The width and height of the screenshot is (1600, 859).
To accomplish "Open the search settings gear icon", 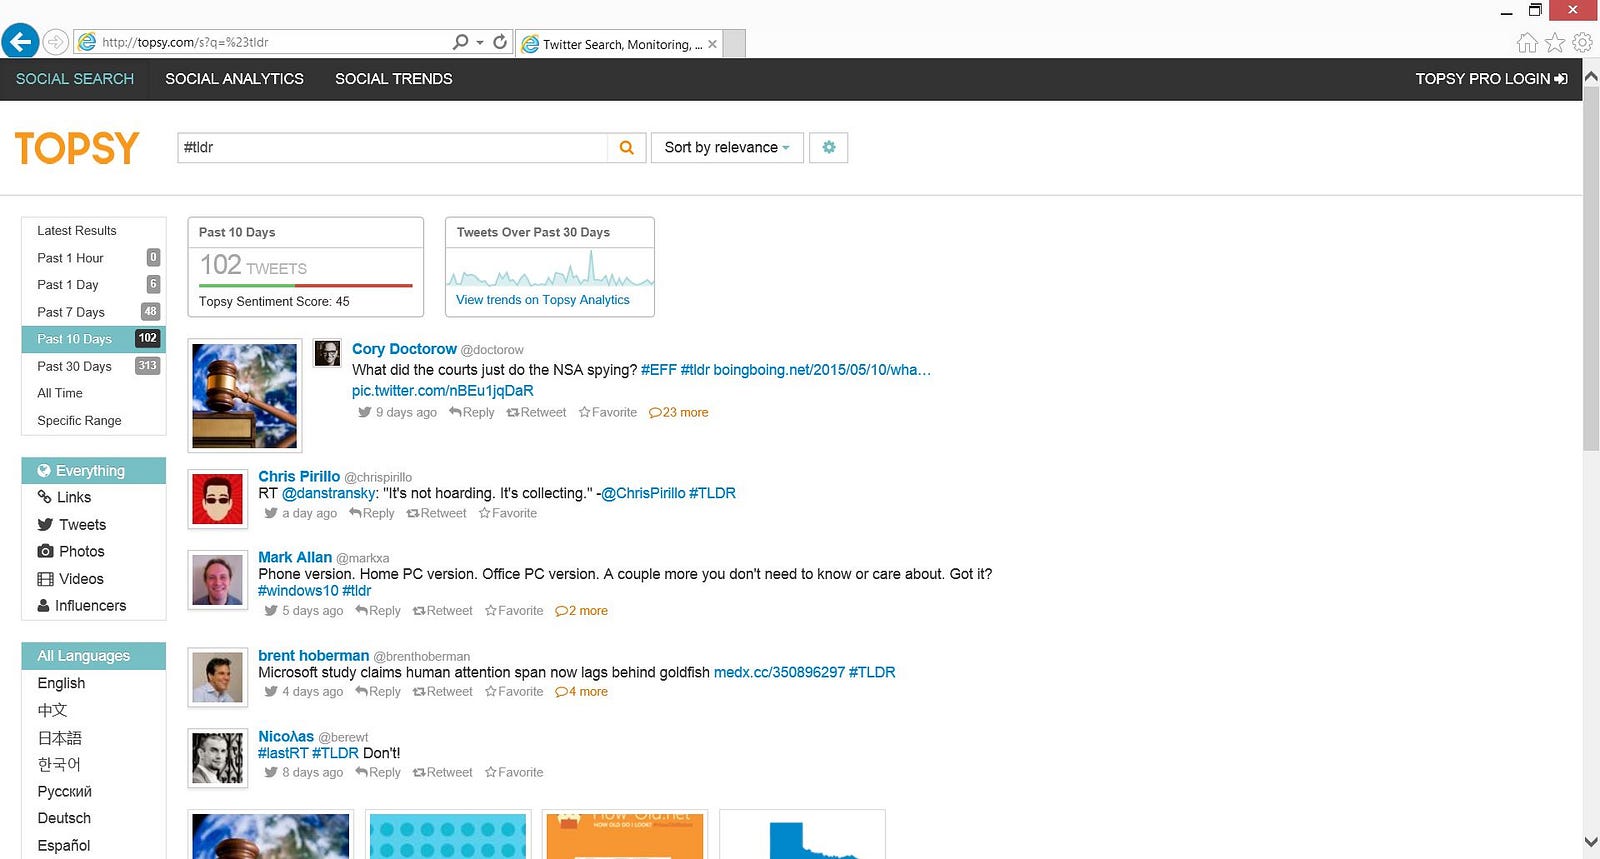I will click(x=829, y=148).
